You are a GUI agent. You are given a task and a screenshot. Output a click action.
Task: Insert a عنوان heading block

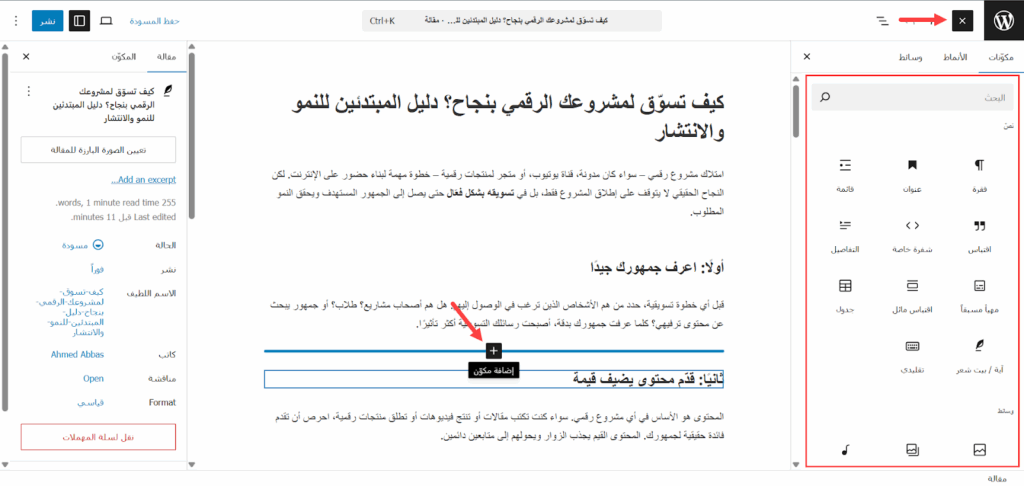[x=912, y=174]
